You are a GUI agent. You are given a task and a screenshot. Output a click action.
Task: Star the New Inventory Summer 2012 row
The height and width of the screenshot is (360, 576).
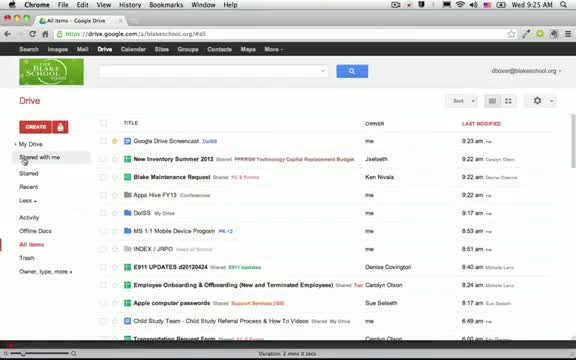click(x=115, y=159)
